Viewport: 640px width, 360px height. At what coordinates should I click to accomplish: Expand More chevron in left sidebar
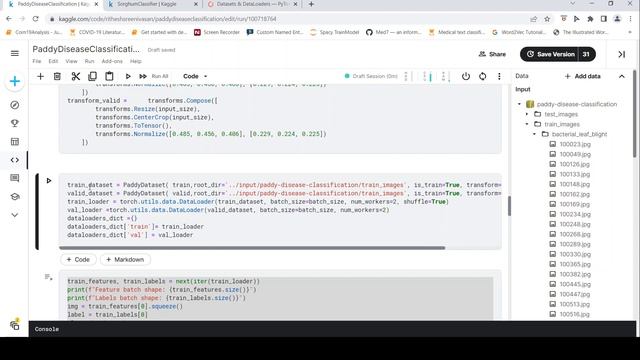(15, 215)
